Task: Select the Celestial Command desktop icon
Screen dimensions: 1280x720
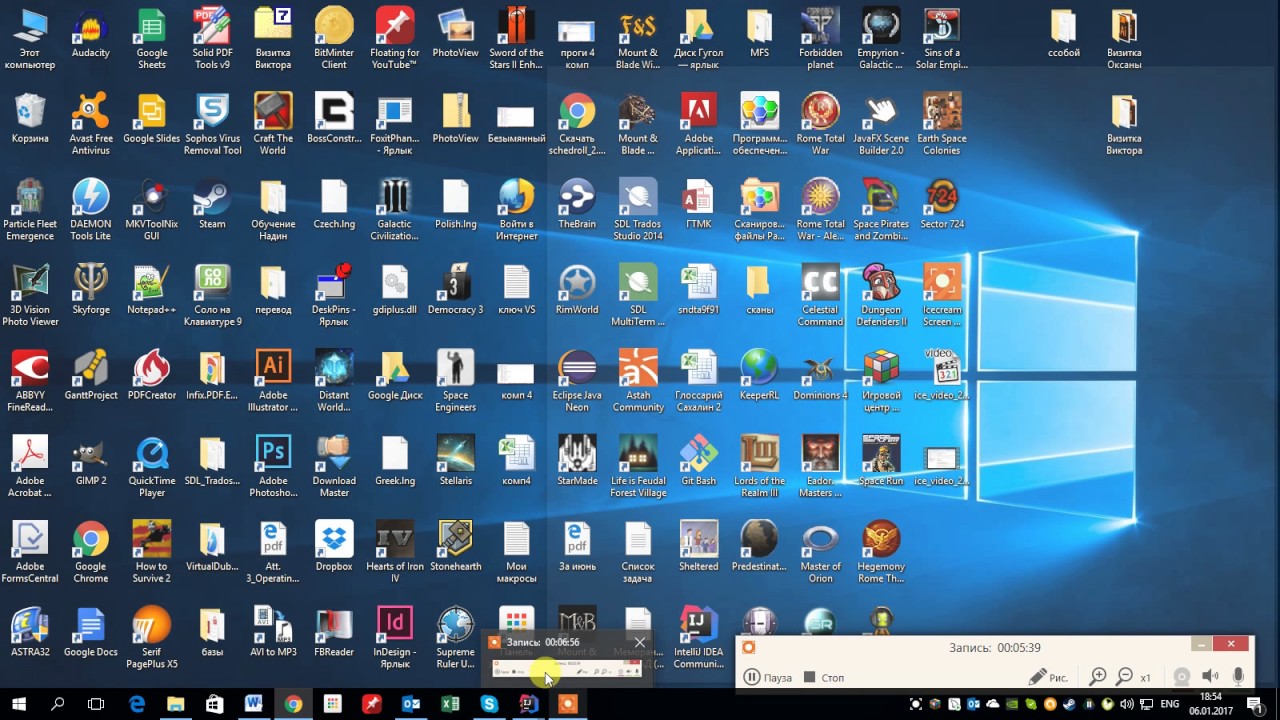Action: click(x=820, y=297)
